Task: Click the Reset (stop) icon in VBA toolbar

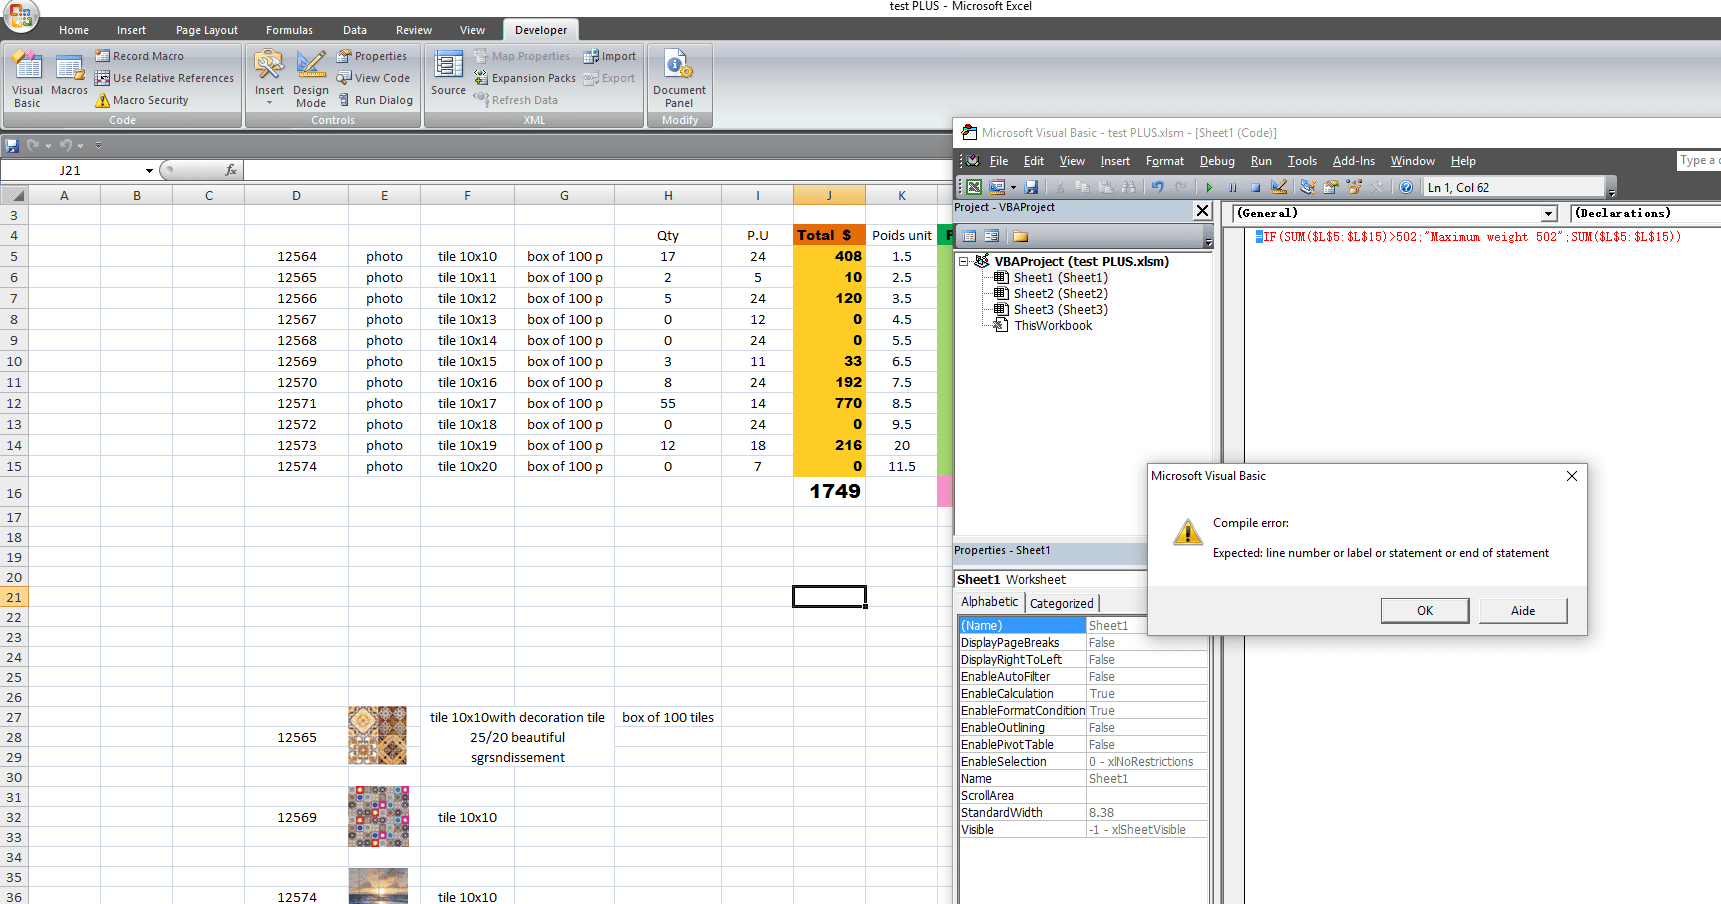Action: point(1255,187)
